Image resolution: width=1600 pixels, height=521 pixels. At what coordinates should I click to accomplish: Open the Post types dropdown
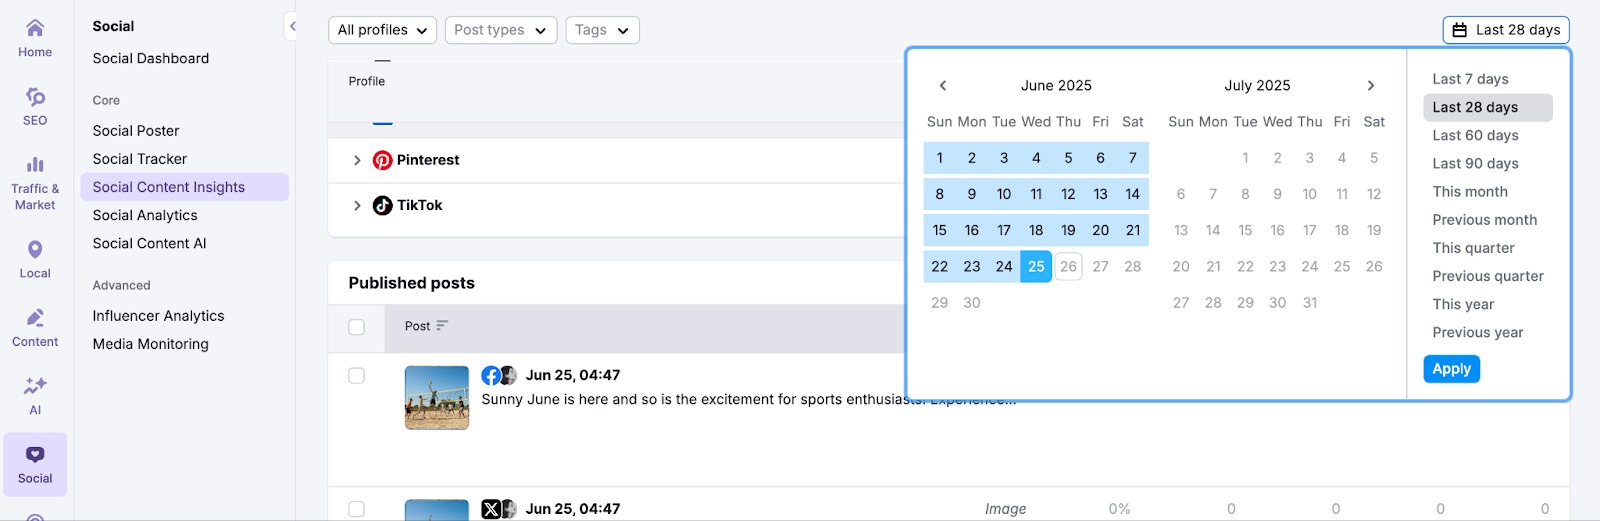pyautogui.click(x=501, y=30)
